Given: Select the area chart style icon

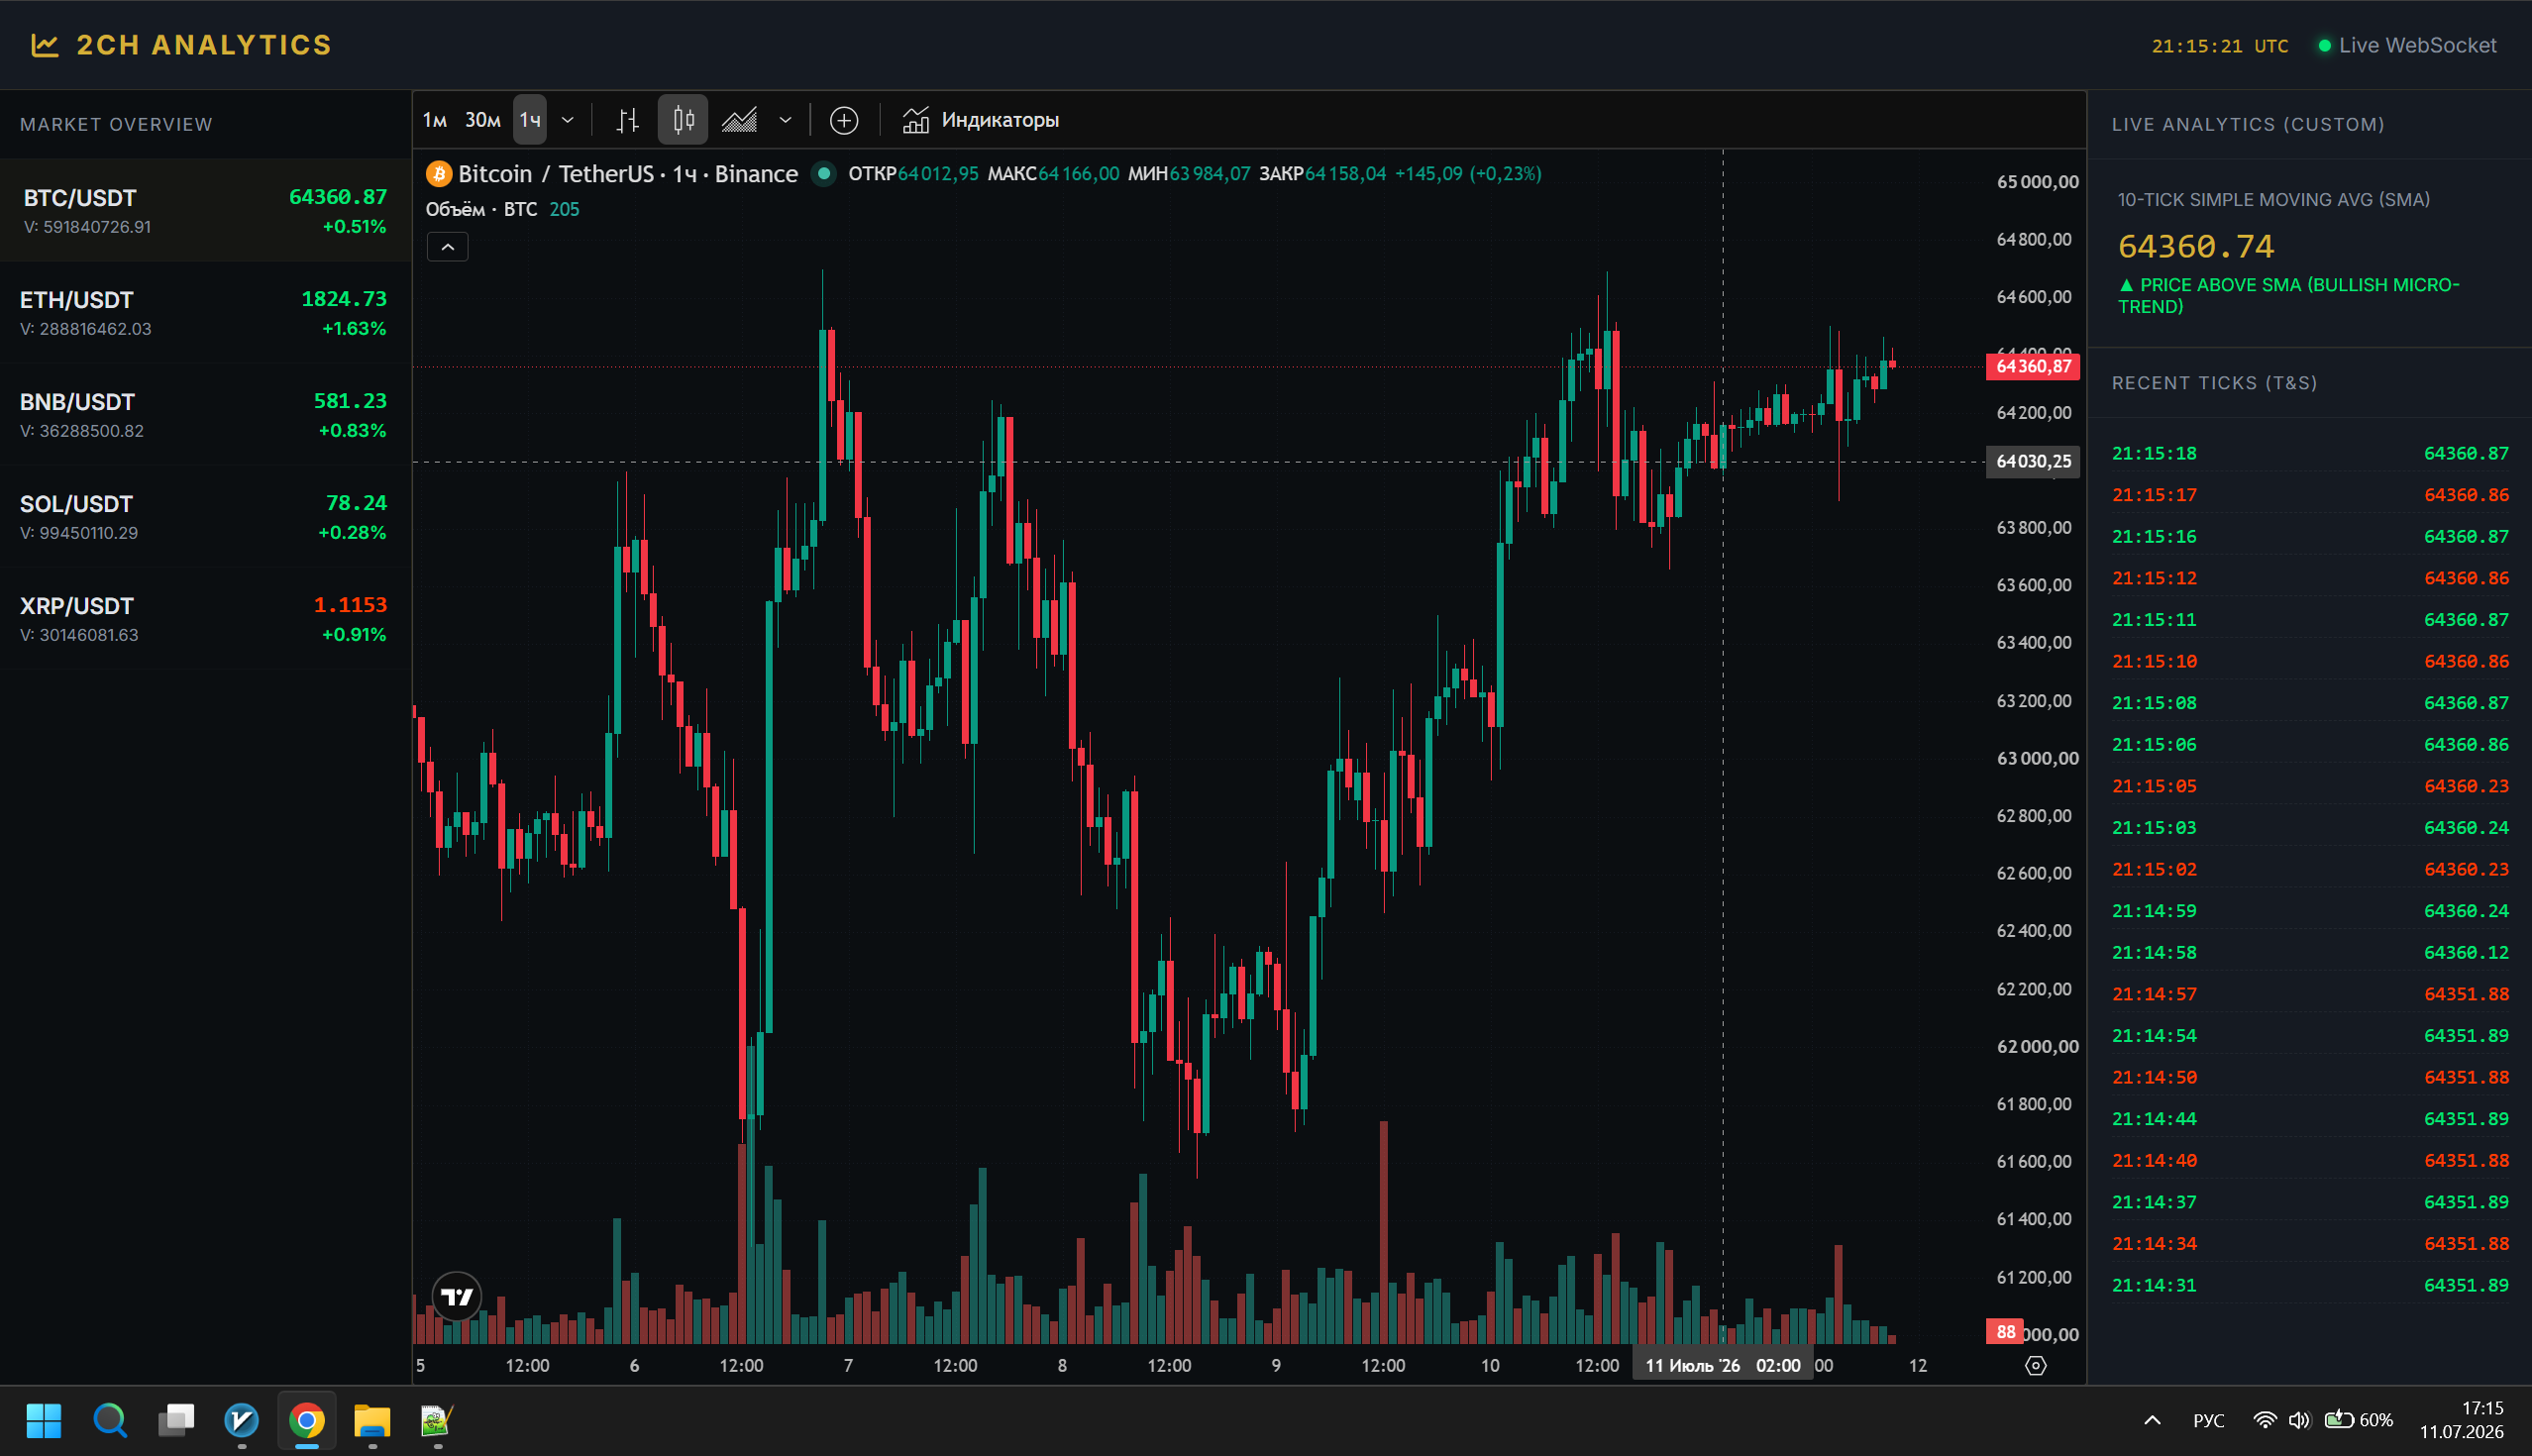Looking at the screenshot, I should (740, 121).
